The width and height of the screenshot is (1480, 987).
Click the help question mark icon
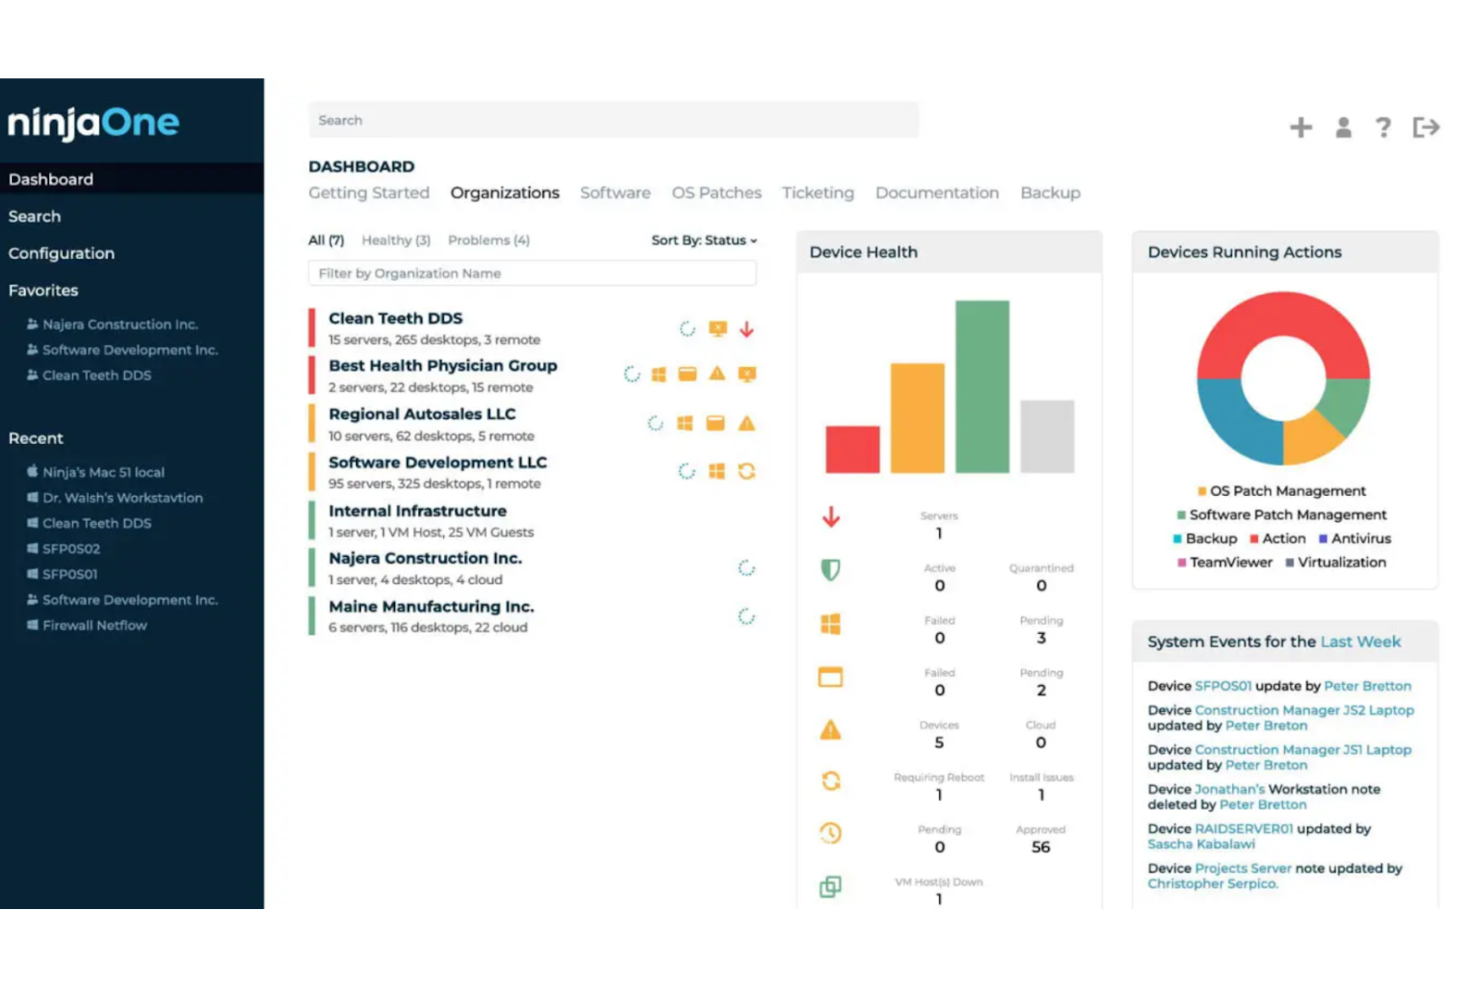coord(1383,127)
